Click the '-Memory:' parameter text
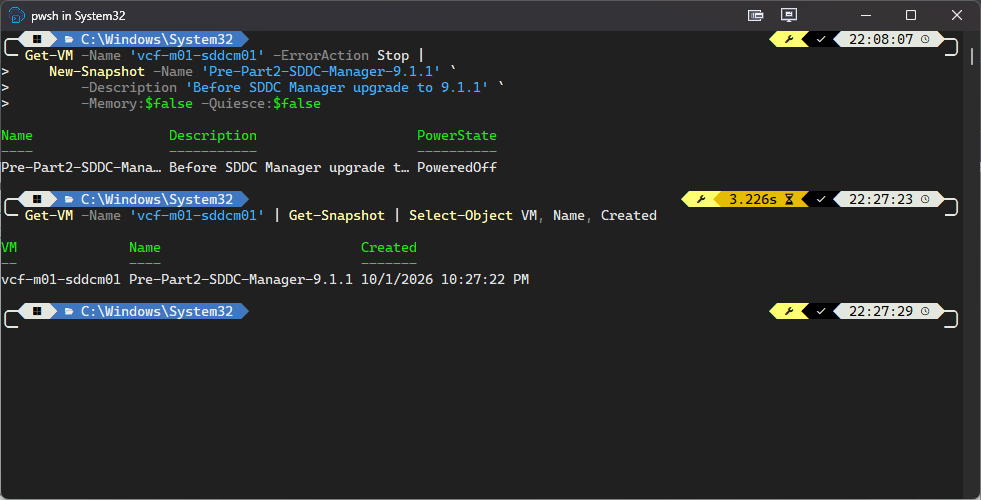 pos(113,103)
